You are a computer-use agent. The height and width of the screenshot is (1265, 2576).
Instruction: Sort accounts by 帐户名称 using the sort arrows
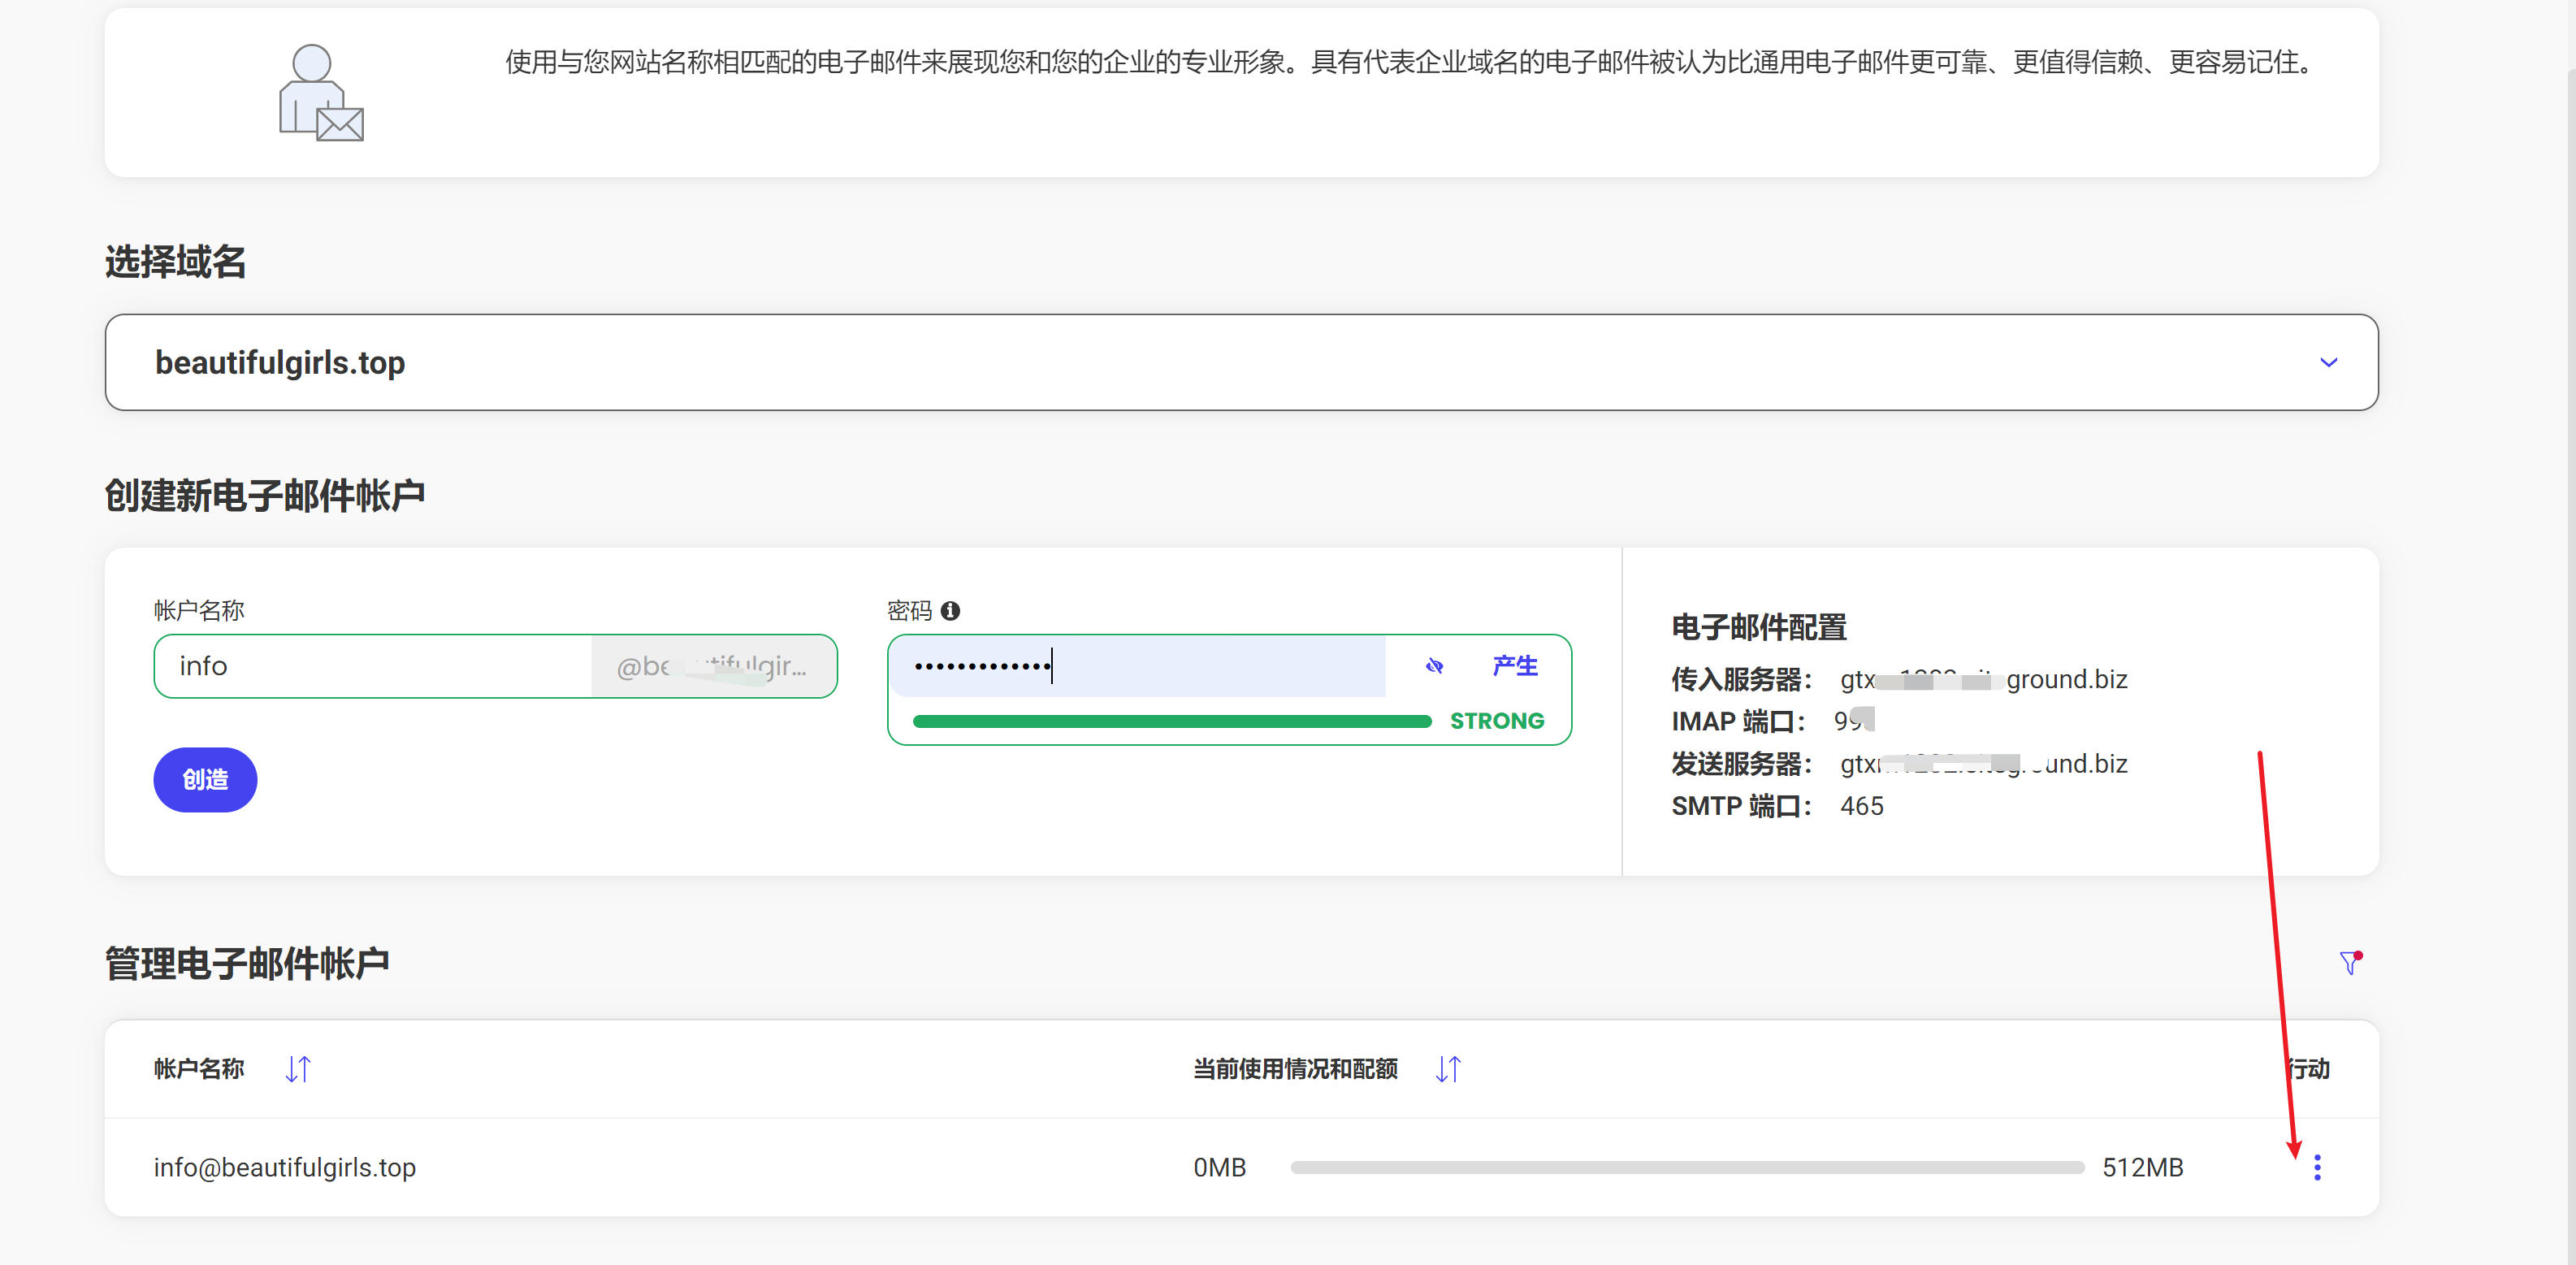point(297,1068)
